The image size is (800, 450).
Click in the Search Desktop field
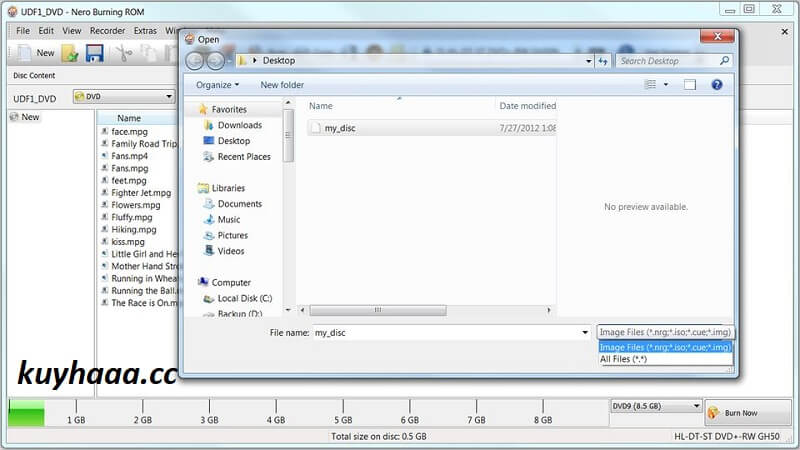667,61
